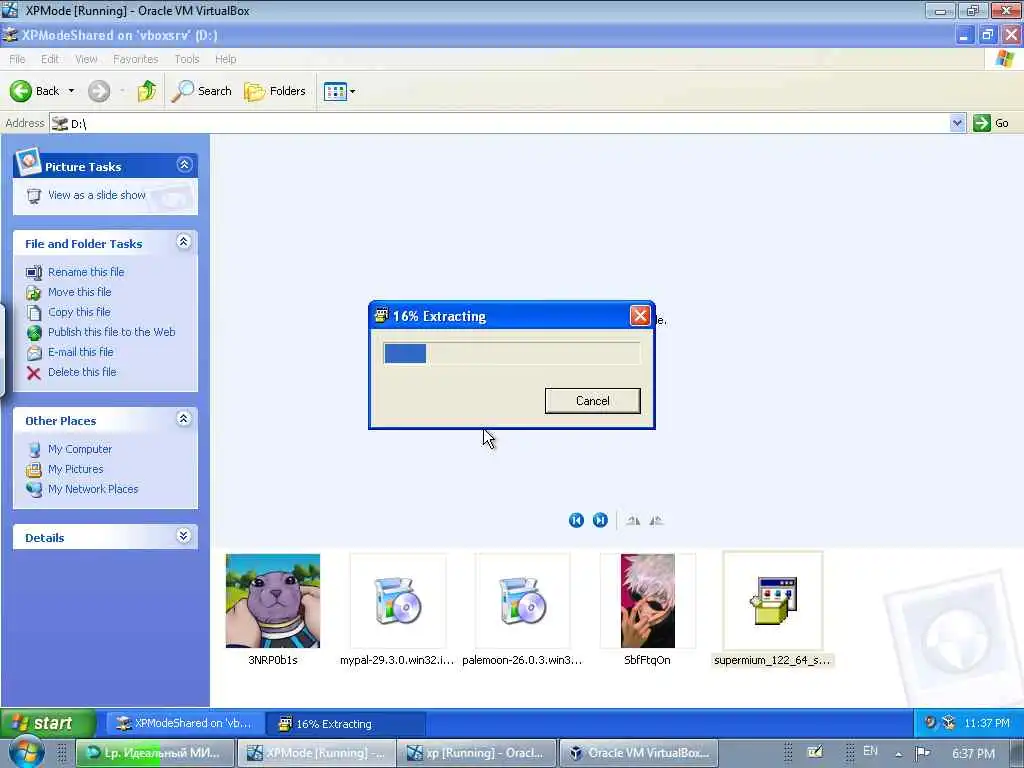This screenshot has height=768, width=1024.
Task: Click the Rename this file icon
Action: coord(34,272)
